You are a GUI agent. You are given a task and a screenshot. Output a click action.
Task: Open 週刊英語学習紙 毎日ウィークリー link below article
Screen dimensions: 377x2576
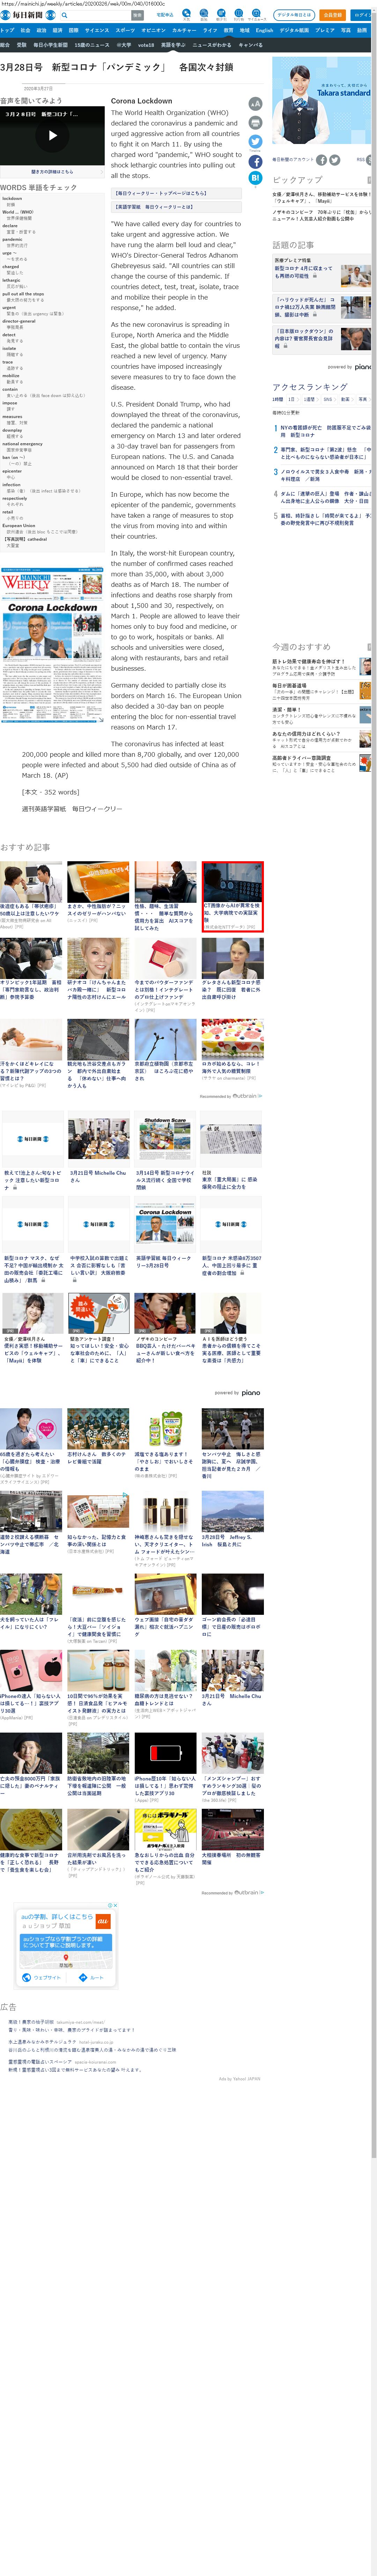[x=72, y=810]
